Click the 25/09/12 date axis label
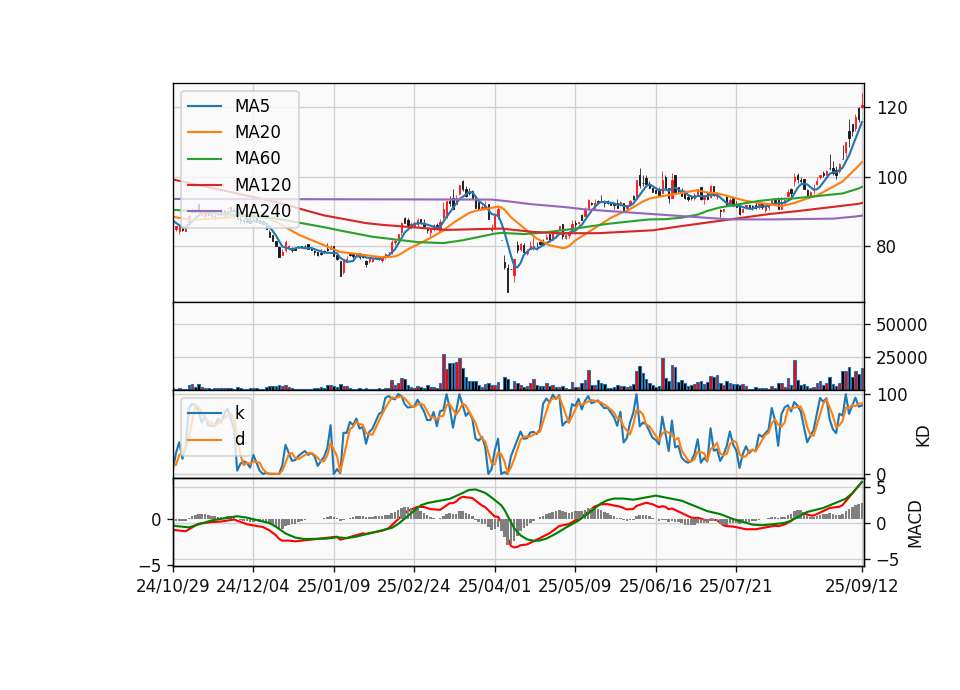Viewport: 960px width, 690px height. pyautogui.click(x=862, y=586)
